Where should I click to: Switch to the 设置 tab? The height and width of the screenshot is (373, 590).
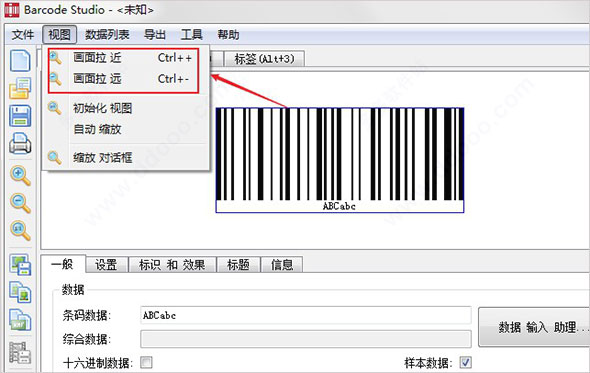pos(106,265)
